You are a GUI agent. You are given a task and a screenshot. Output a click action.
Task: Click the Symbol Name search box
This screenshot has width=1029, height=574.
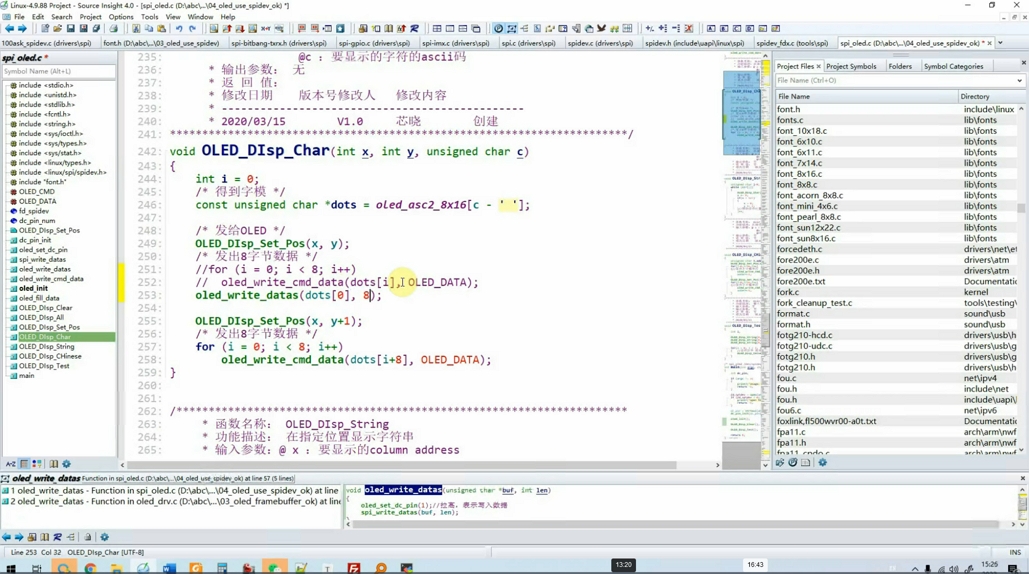coord(58,71)
